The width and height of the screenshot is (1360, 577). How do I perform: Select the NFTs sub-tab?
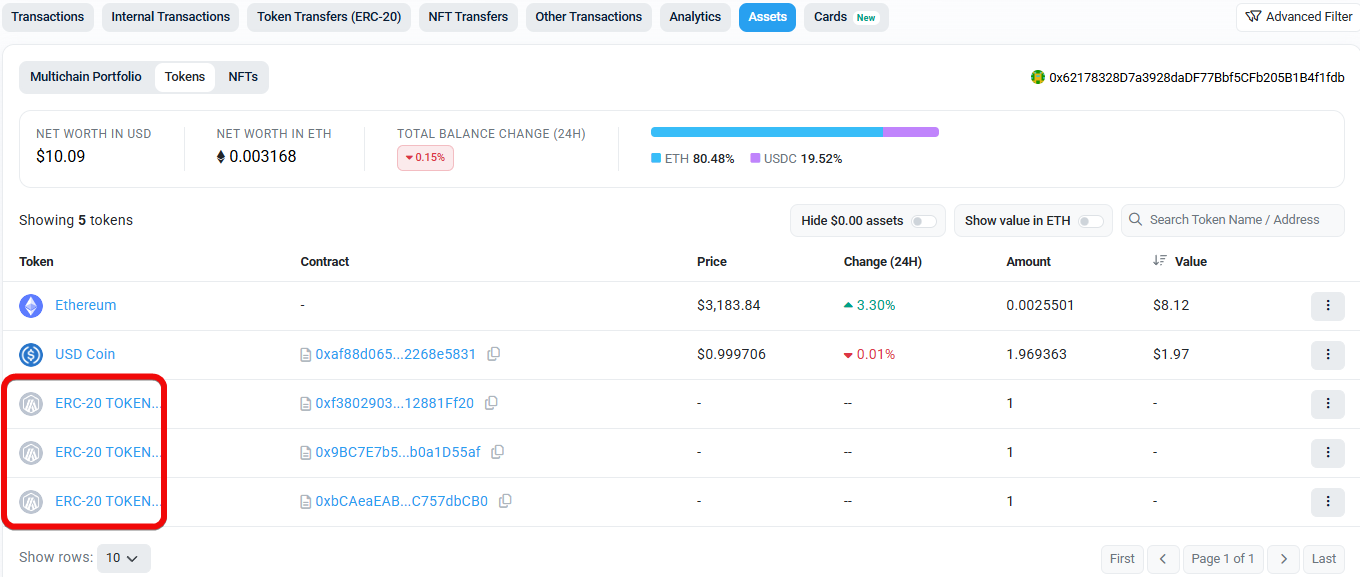(x=243, y=77)
